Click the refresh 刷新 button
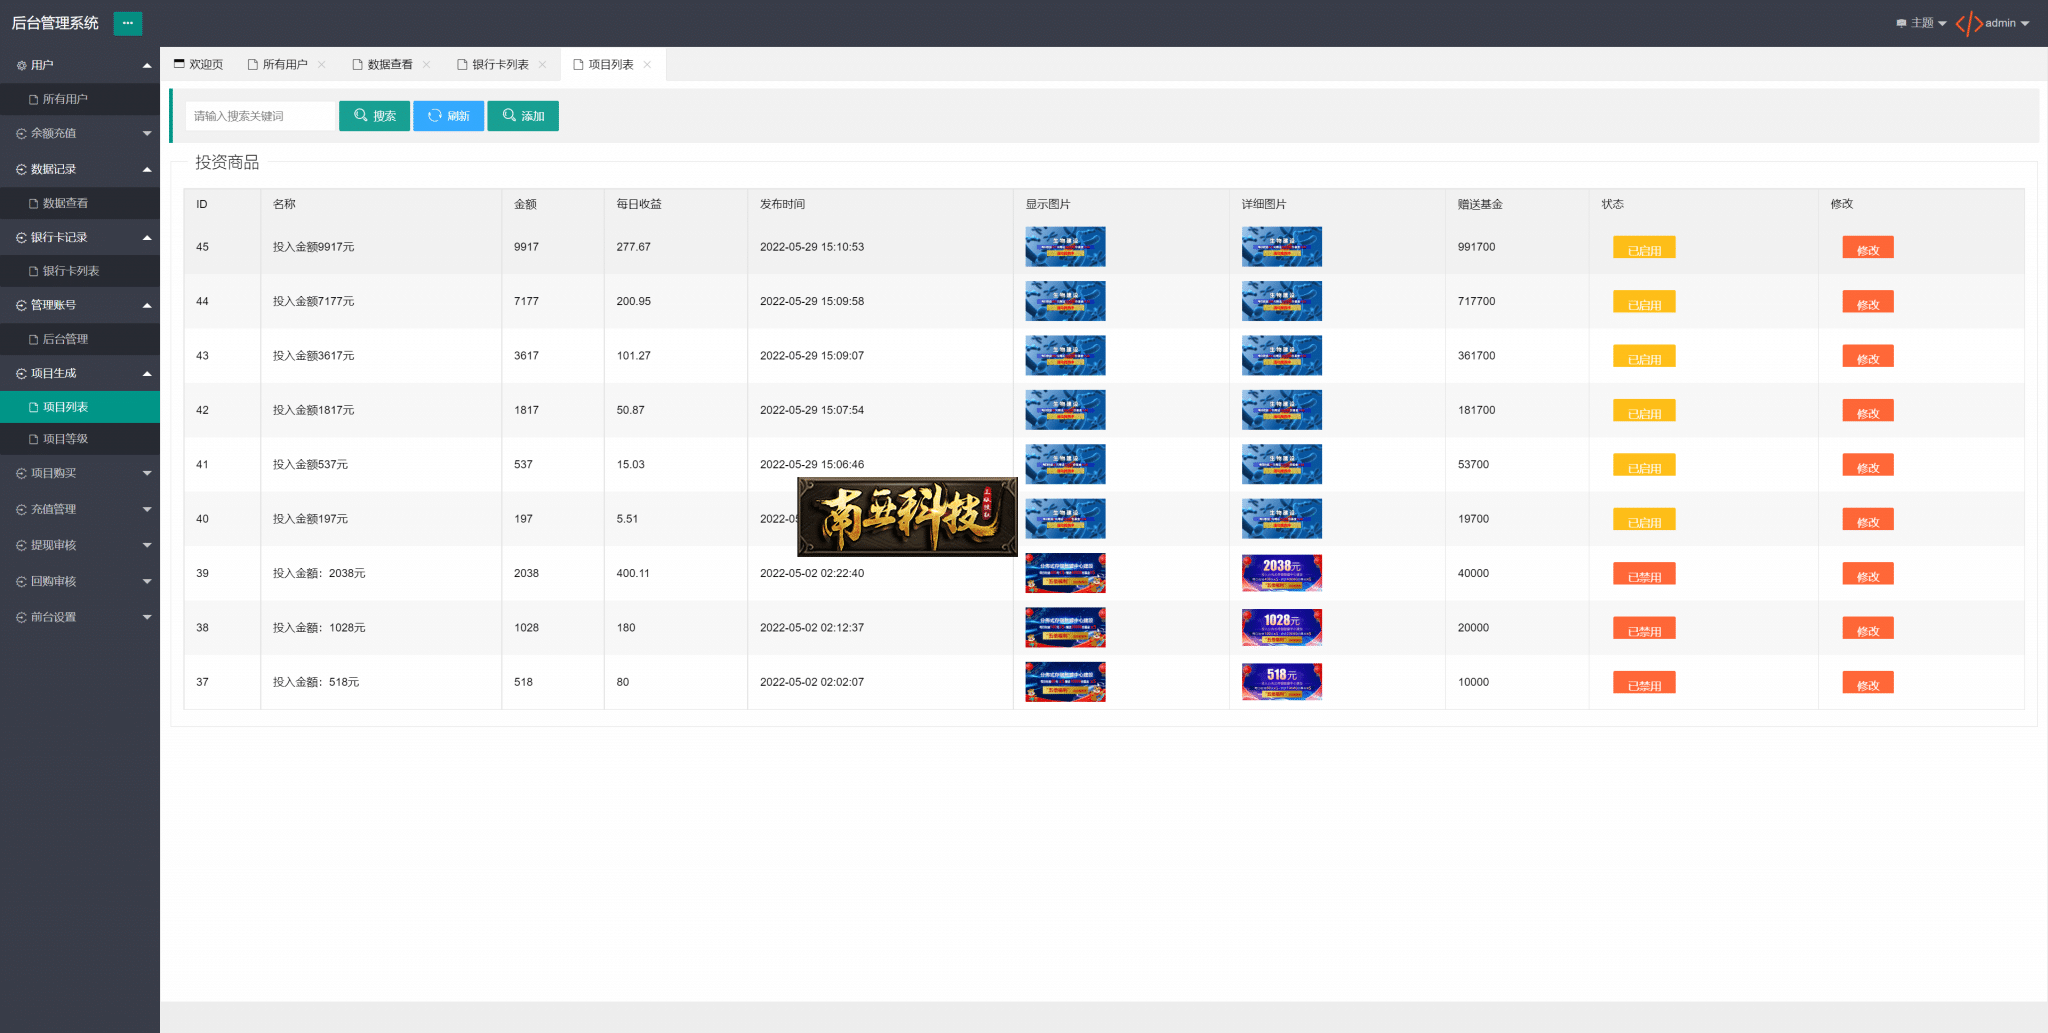This screenshot has height=1033, width=2048. 448,116
